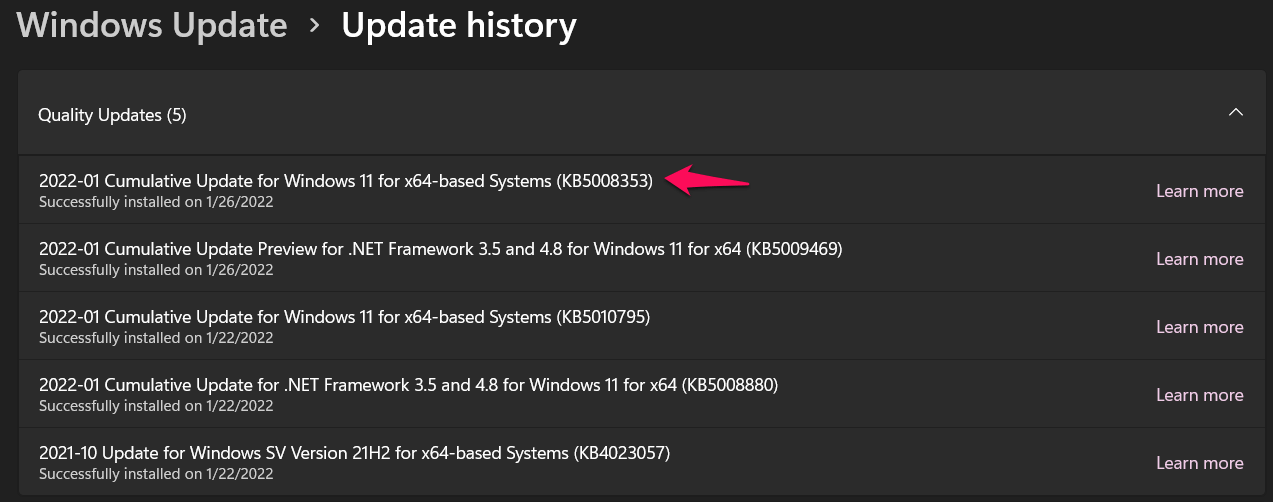Select the .NET Framework KB5008880 entry title
This screenshot has height=502, width=1273.
click(408, 385)
